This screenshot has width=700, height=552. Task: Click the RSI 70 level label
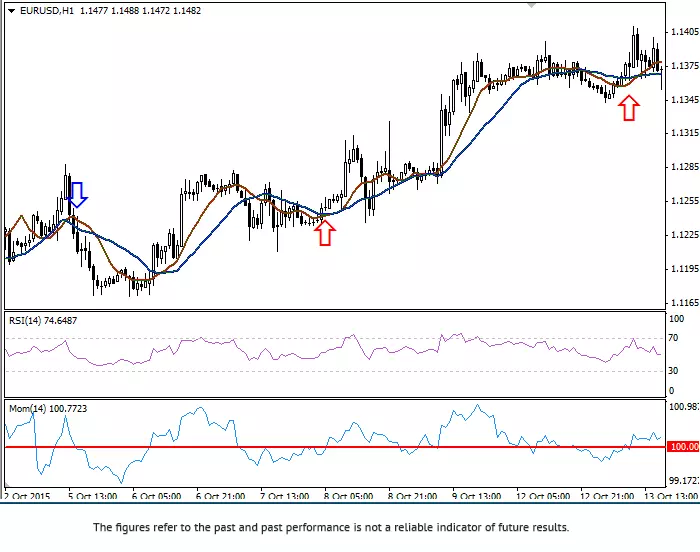click(x=673, y=338)
